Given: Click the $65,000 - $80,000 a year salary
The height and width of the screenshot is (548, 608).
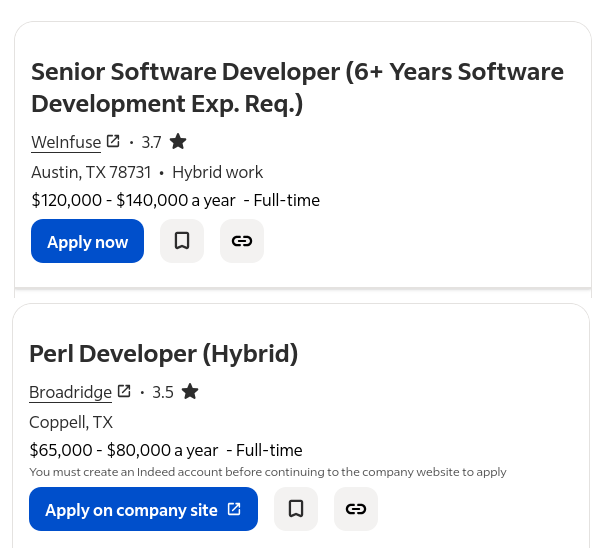Looking at the screenshot, I should (x=123, y=450).
